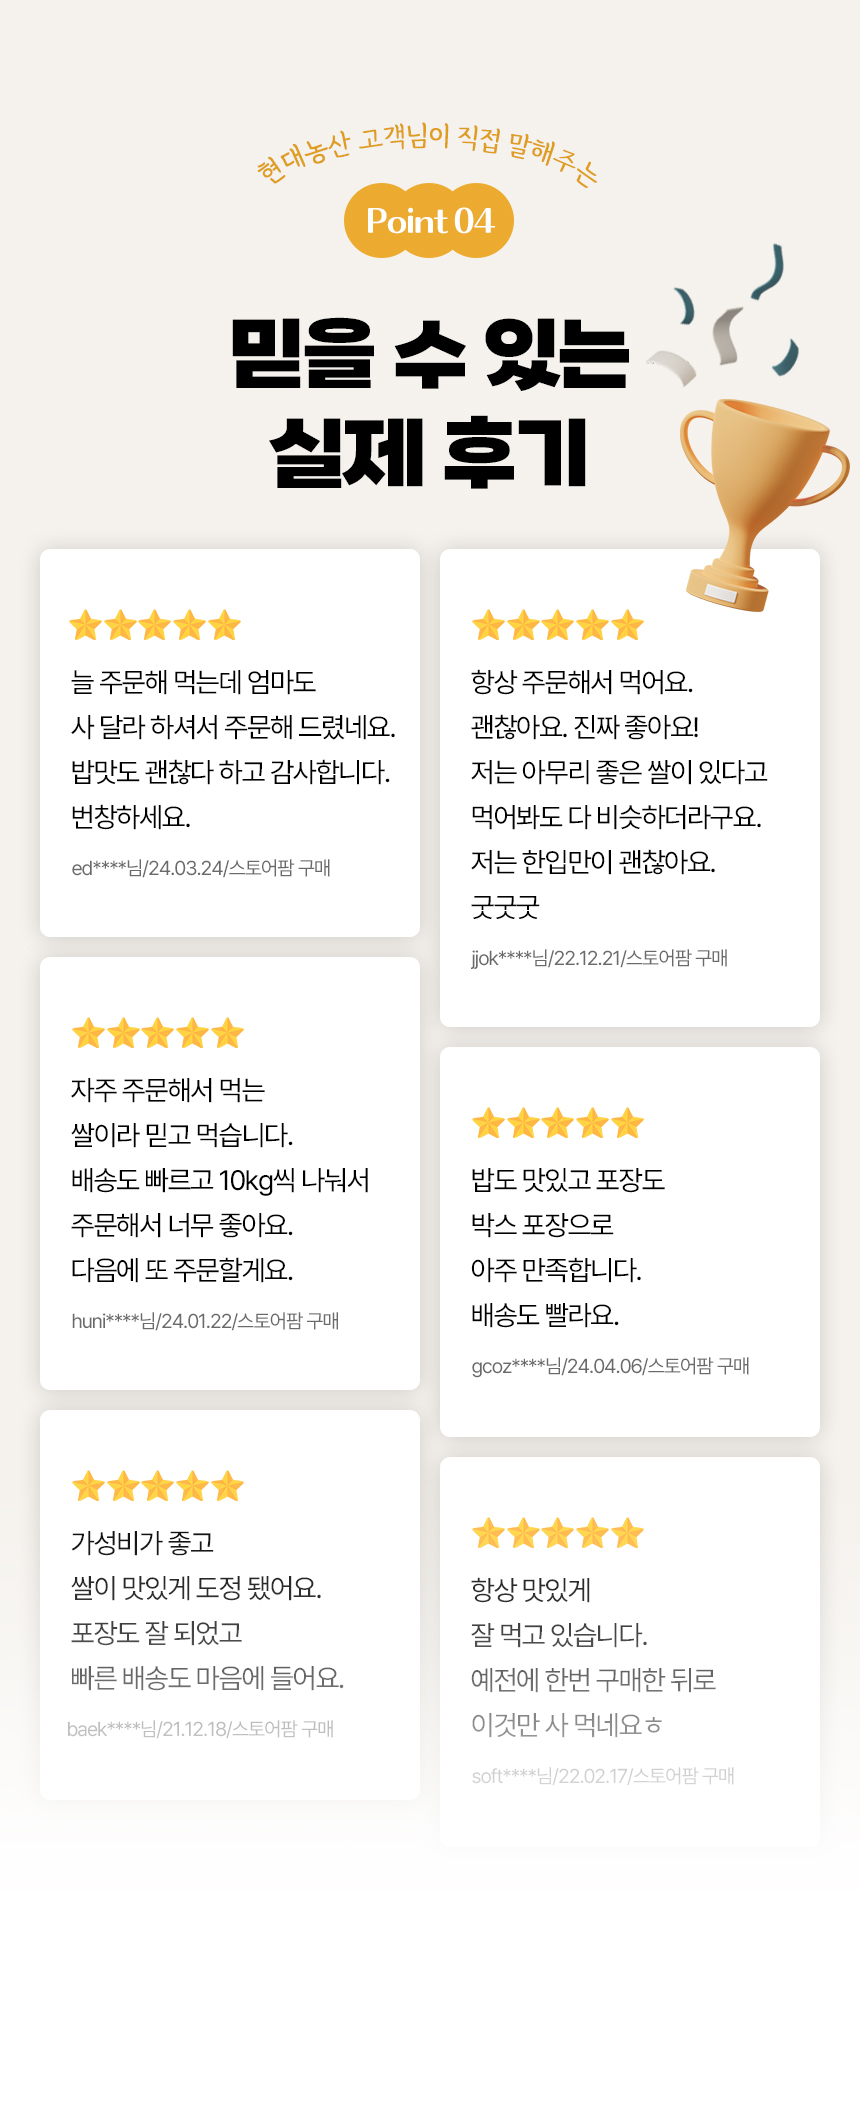Click review text "가성비가 좋고"
The height and width of the screenshot is (2117, 860).
(142, 1543)
